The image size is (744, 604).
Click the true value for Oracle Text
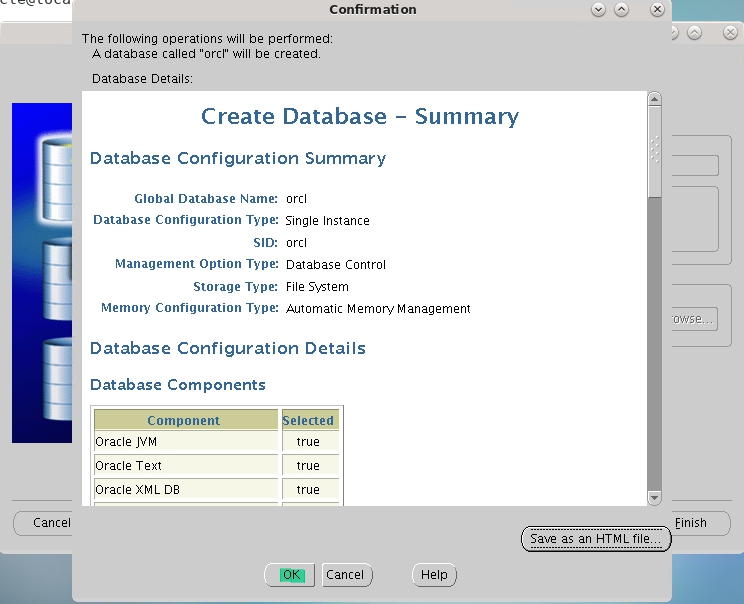308,465
